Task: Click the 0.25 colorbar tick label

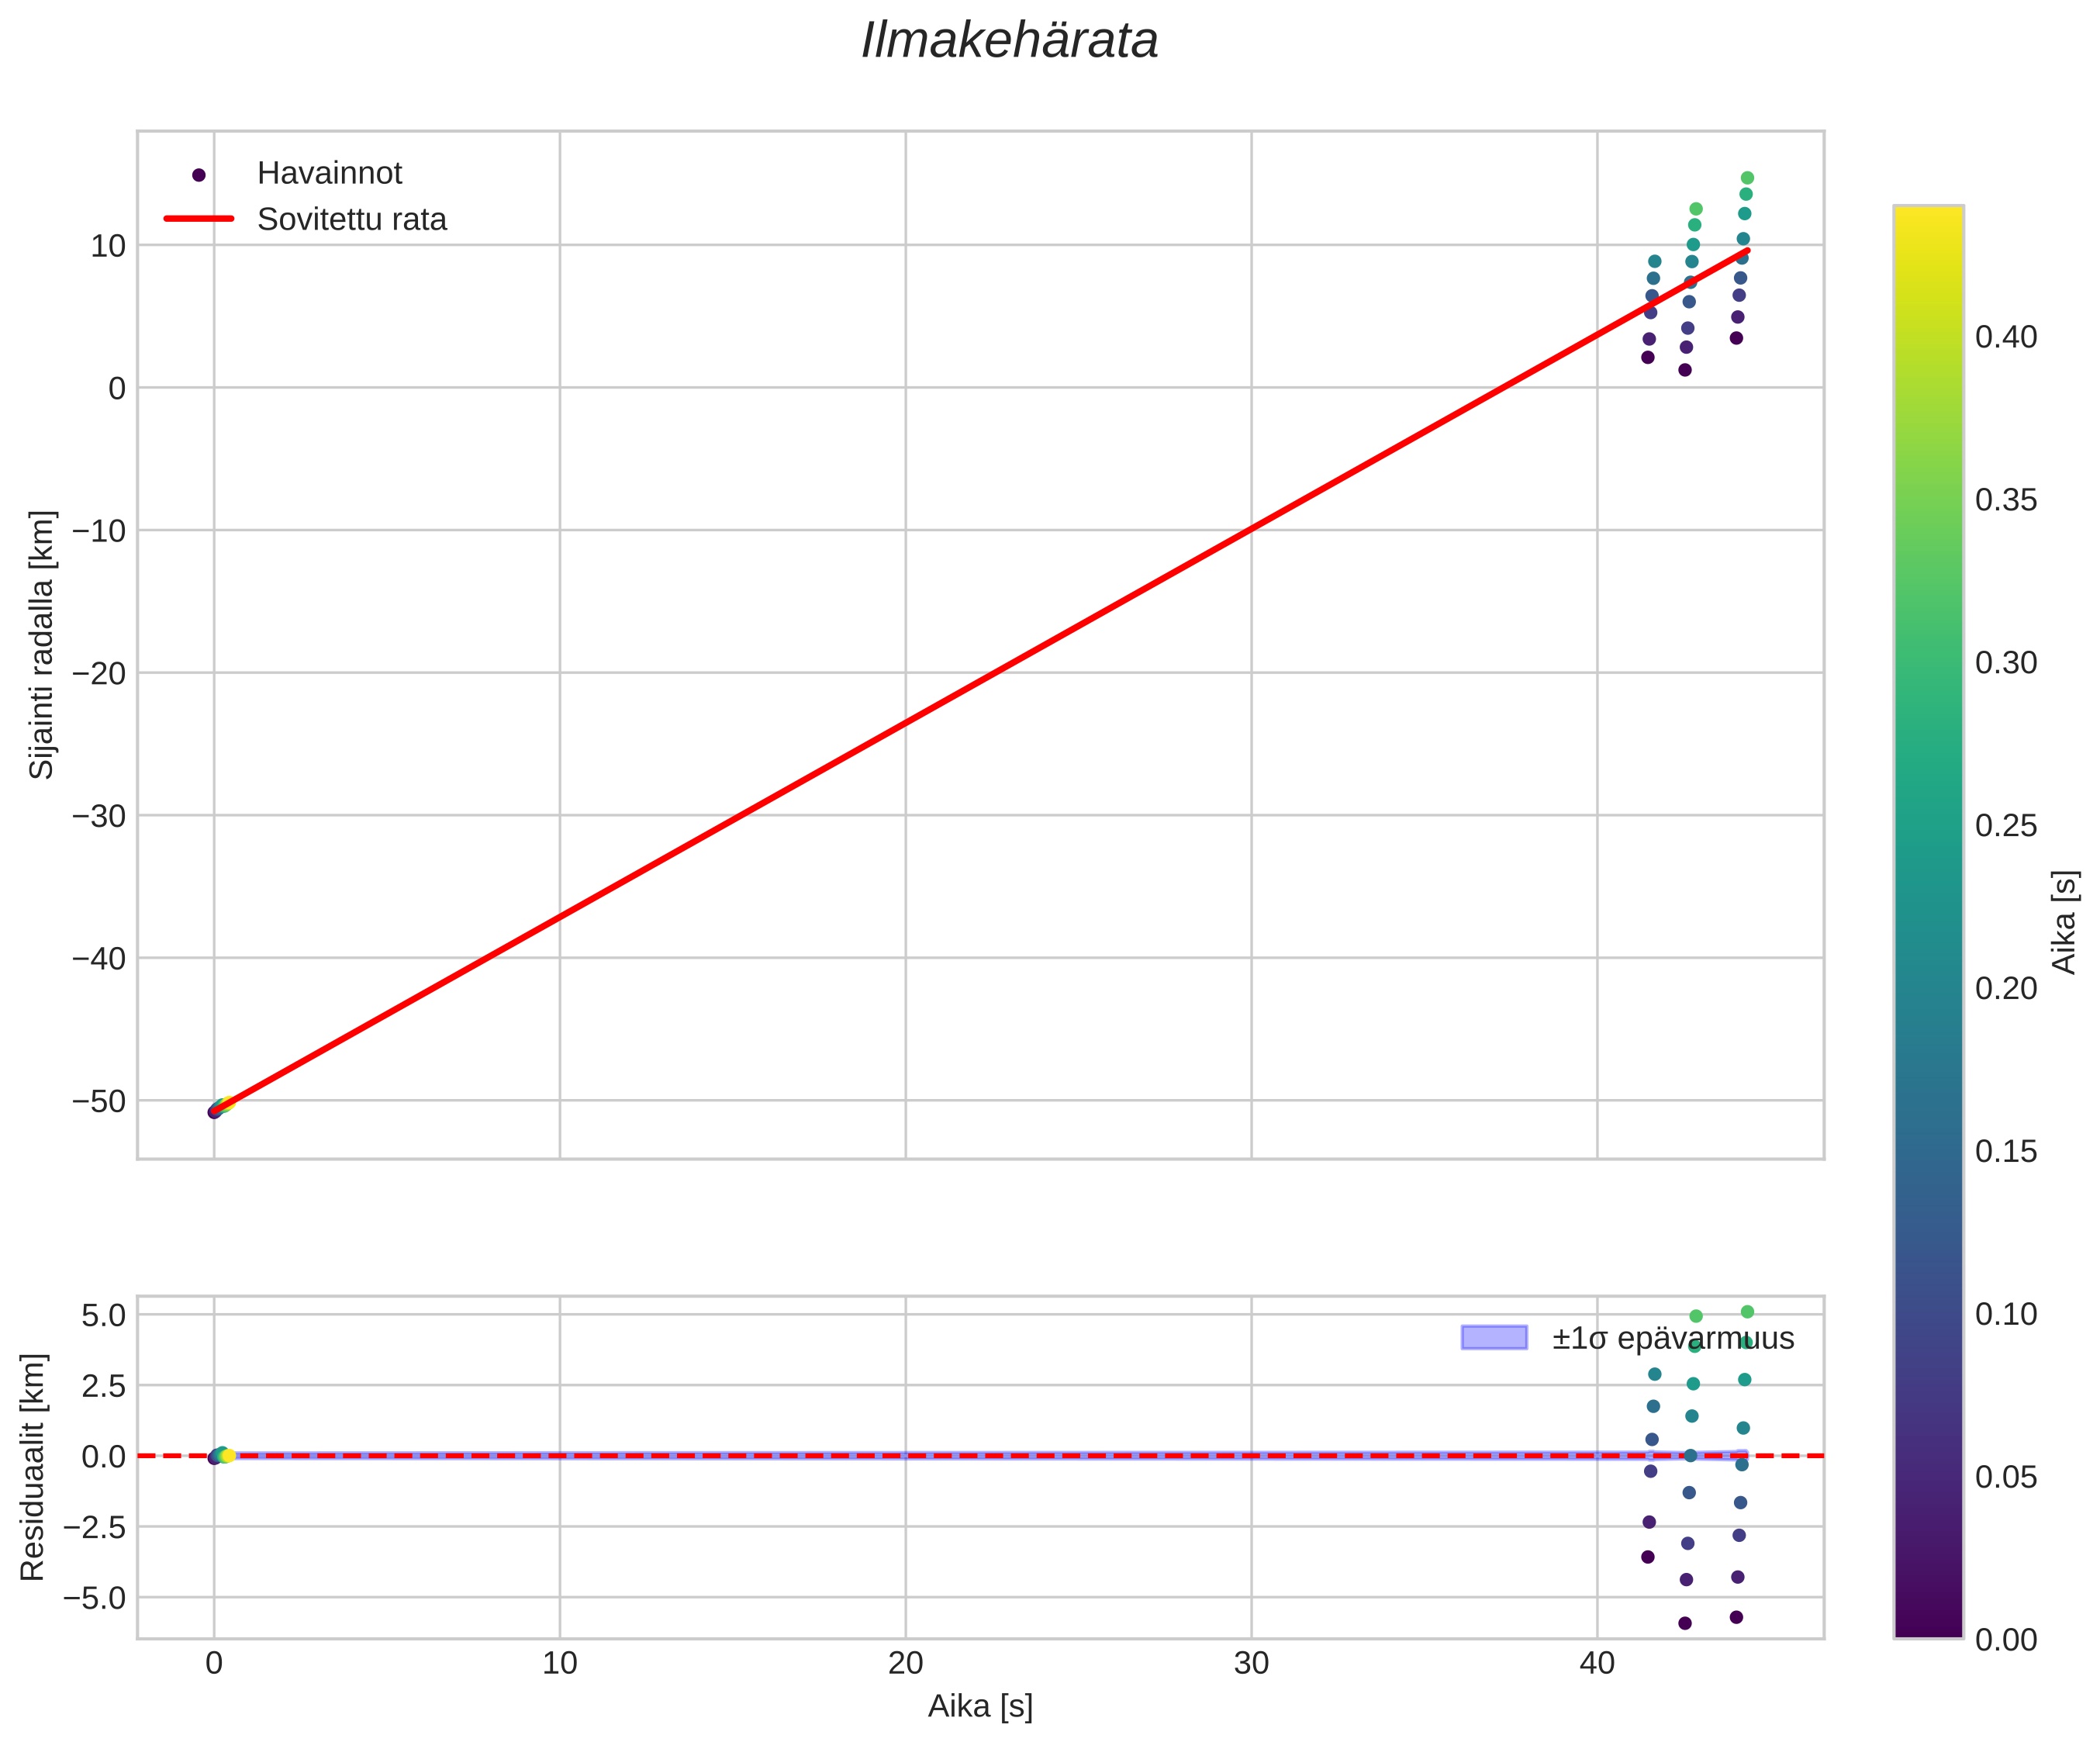Action: pyautogui.click(x=2005, y=826)
